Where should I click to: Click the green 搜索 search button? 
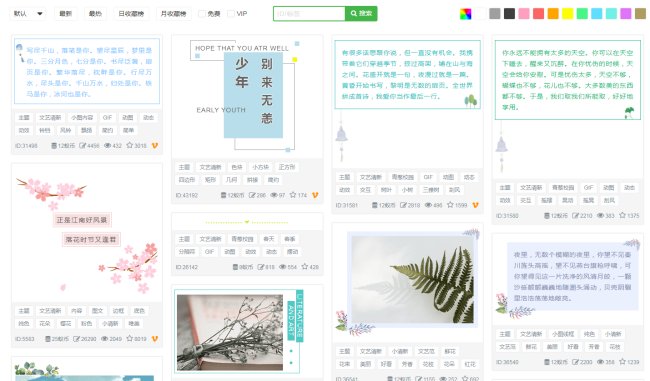pyautogui.click(x=361, y=14)
